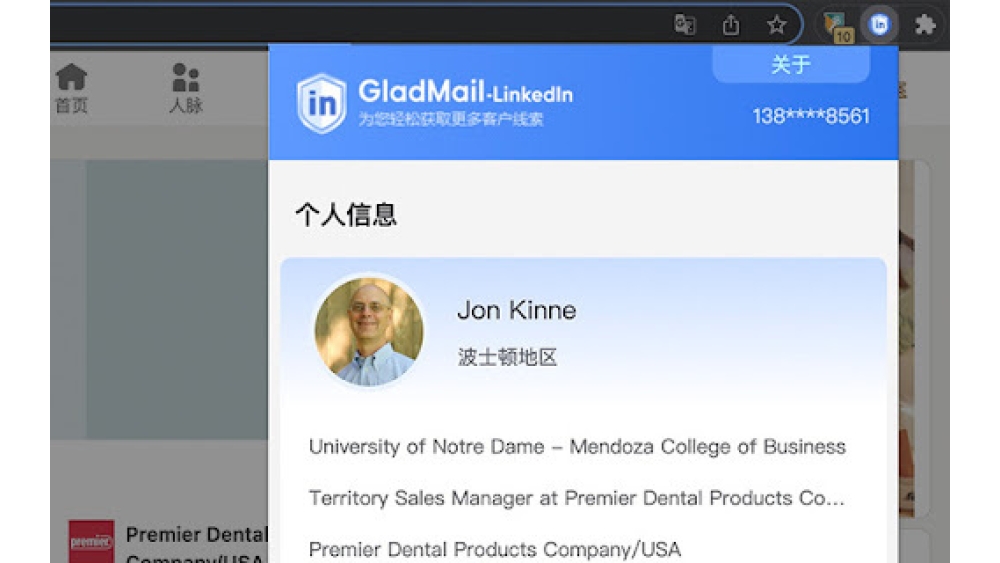1000x563 pixels.
Task: Click Territory Sales Manager job title line
Action: (577, 497)
